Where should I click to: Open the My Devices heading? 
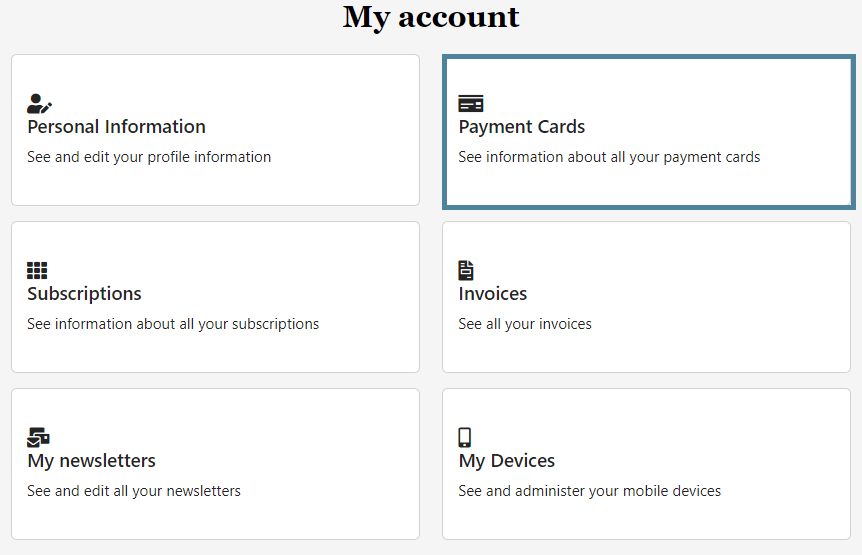click(507, 461)
